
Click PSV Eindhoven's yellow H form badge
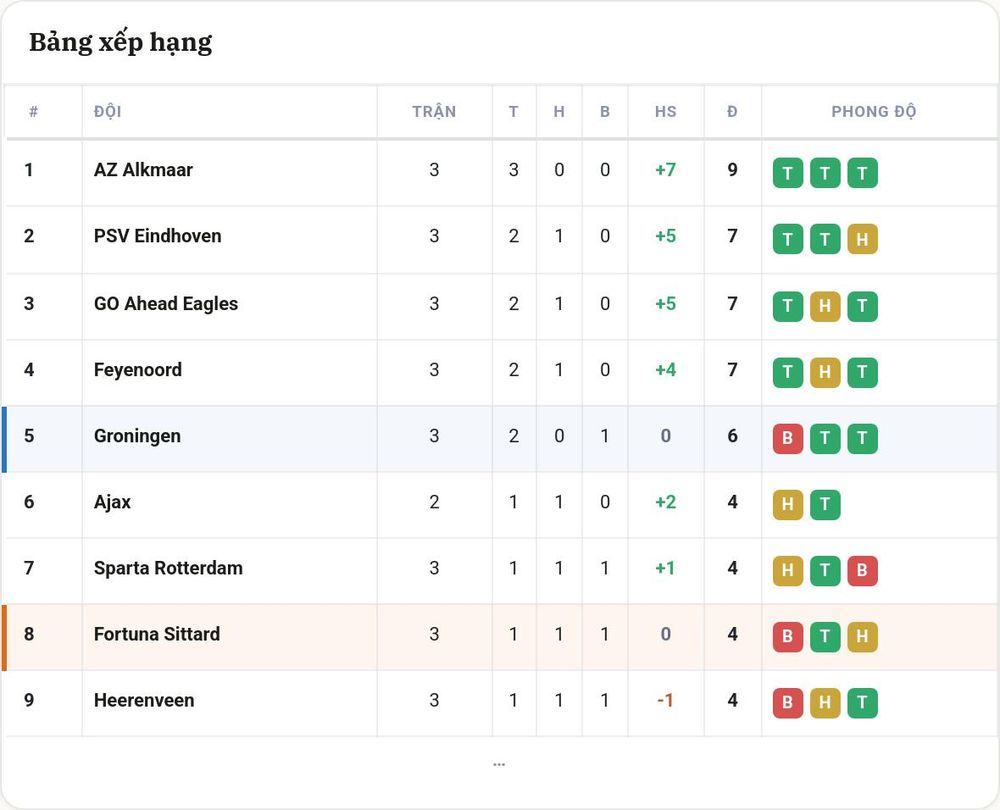(x=862, y=239)
